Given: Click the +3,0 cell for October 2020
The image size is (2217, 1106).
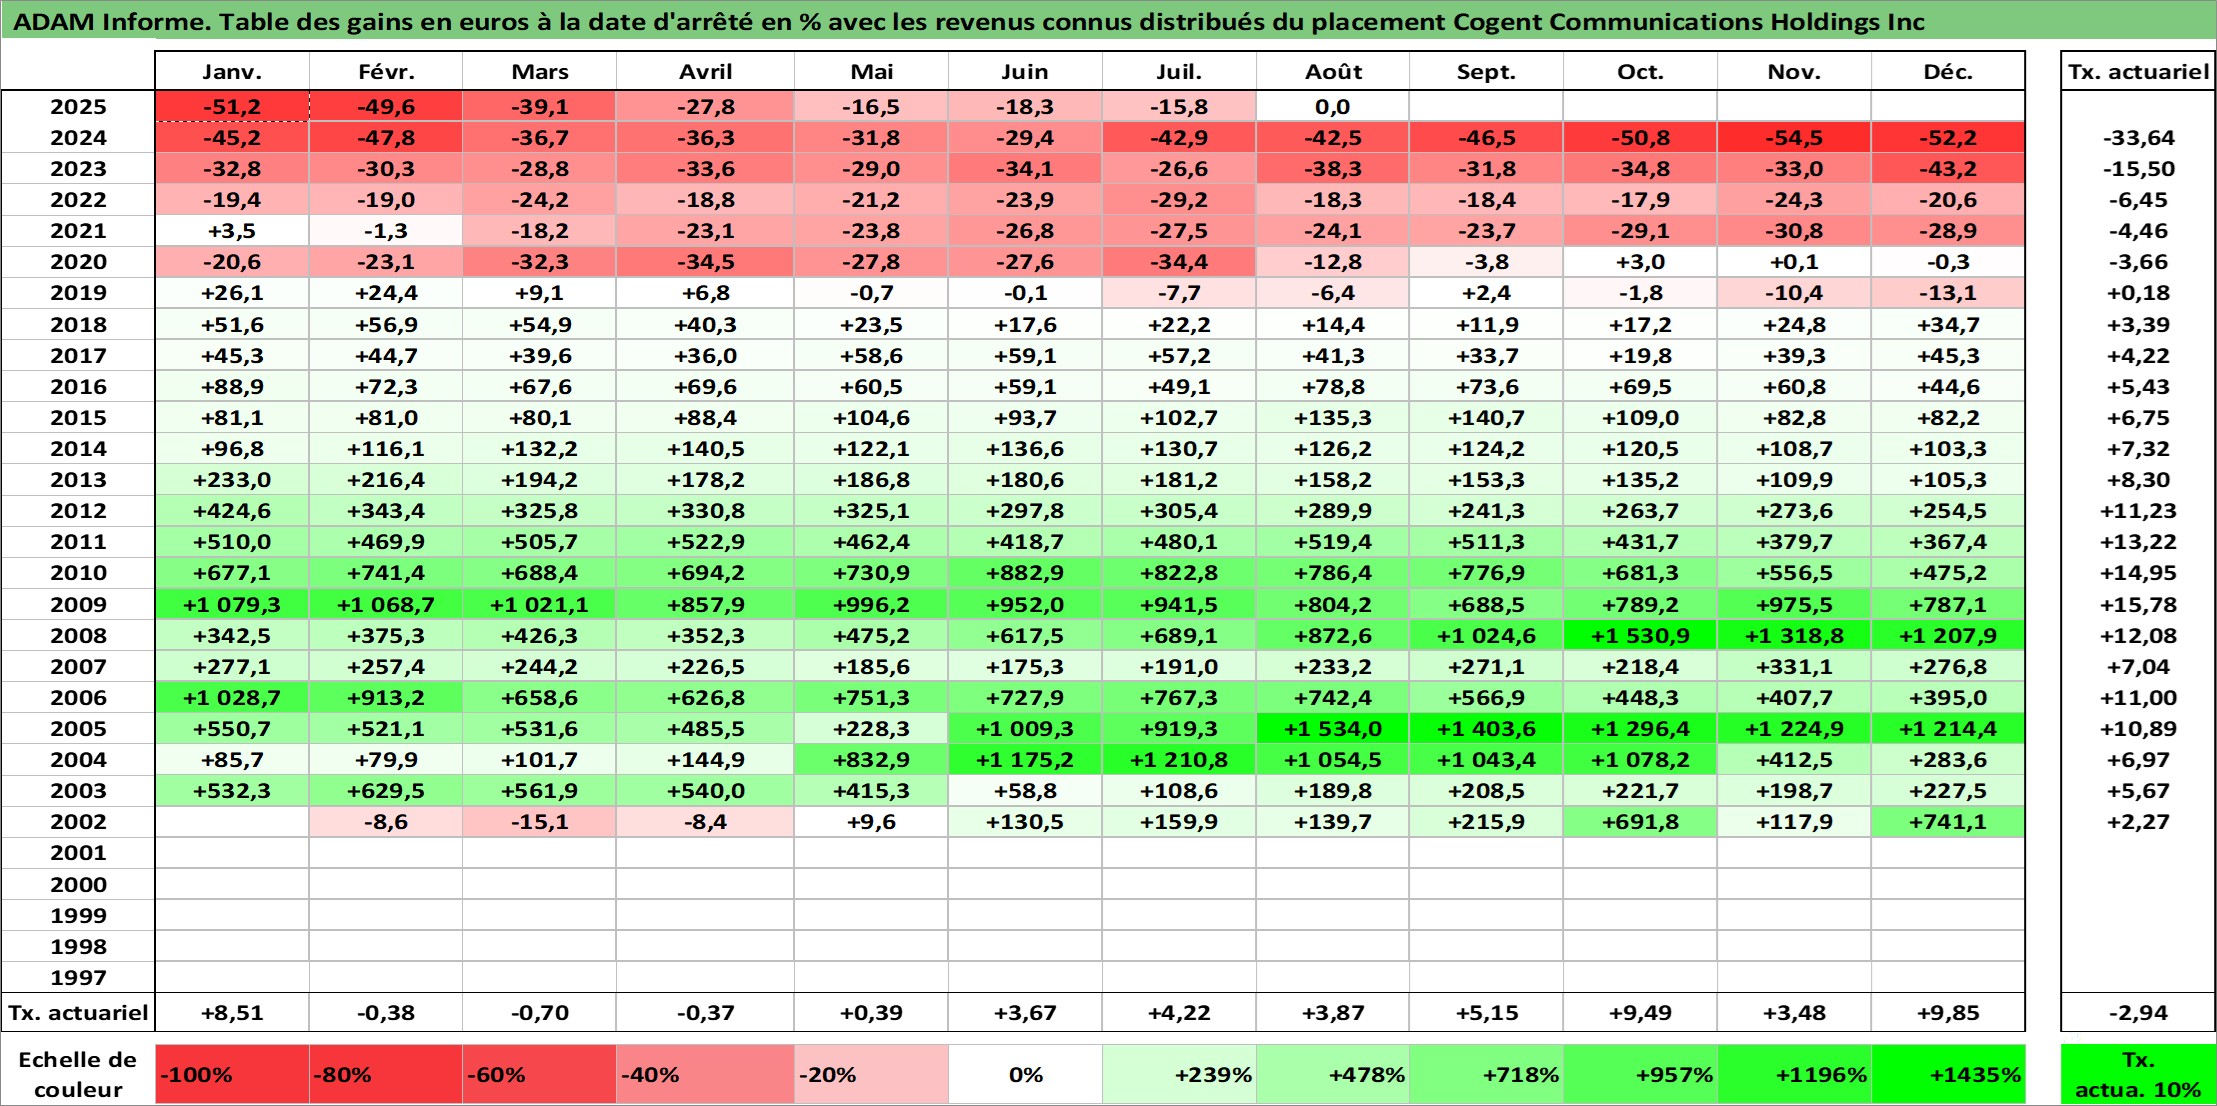Looking at the screenshot, I should click(x=1640, y=262).
